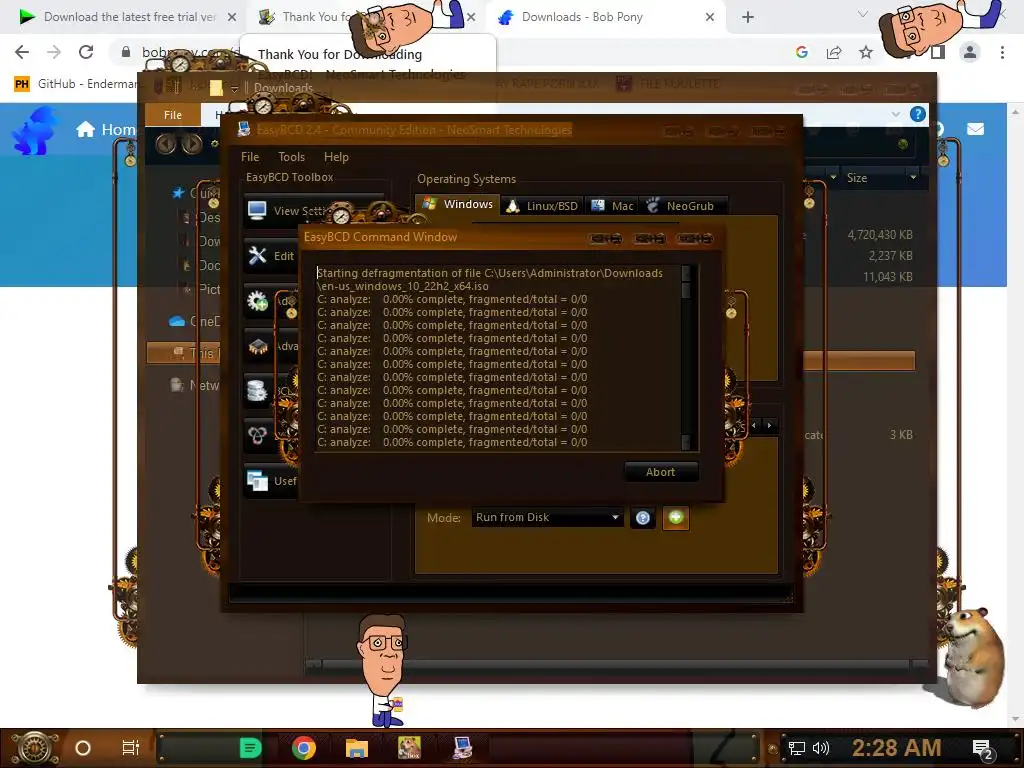Click the Useful Utilities windows icon
The height and width of the screenshot is (768, 1024).
pyautogui.click(x=257, y=481)
